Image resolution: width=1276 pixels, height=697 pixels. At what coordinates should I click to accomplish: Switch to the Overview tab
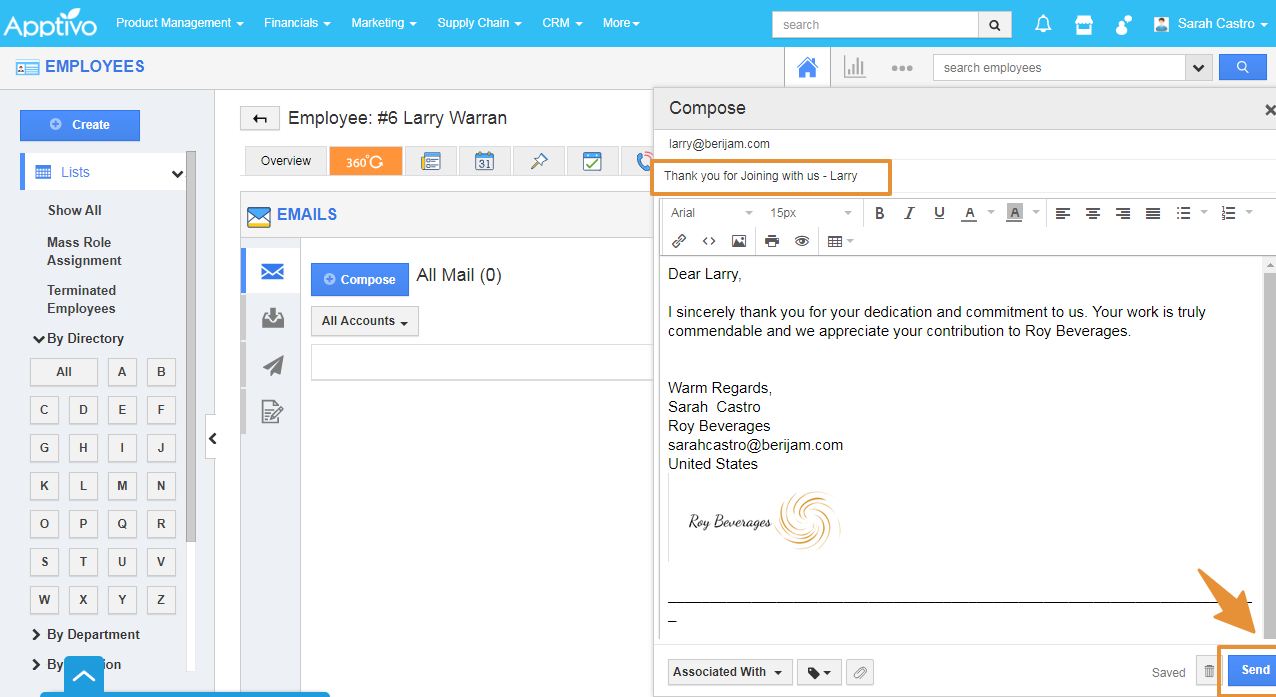pos(286,161)
